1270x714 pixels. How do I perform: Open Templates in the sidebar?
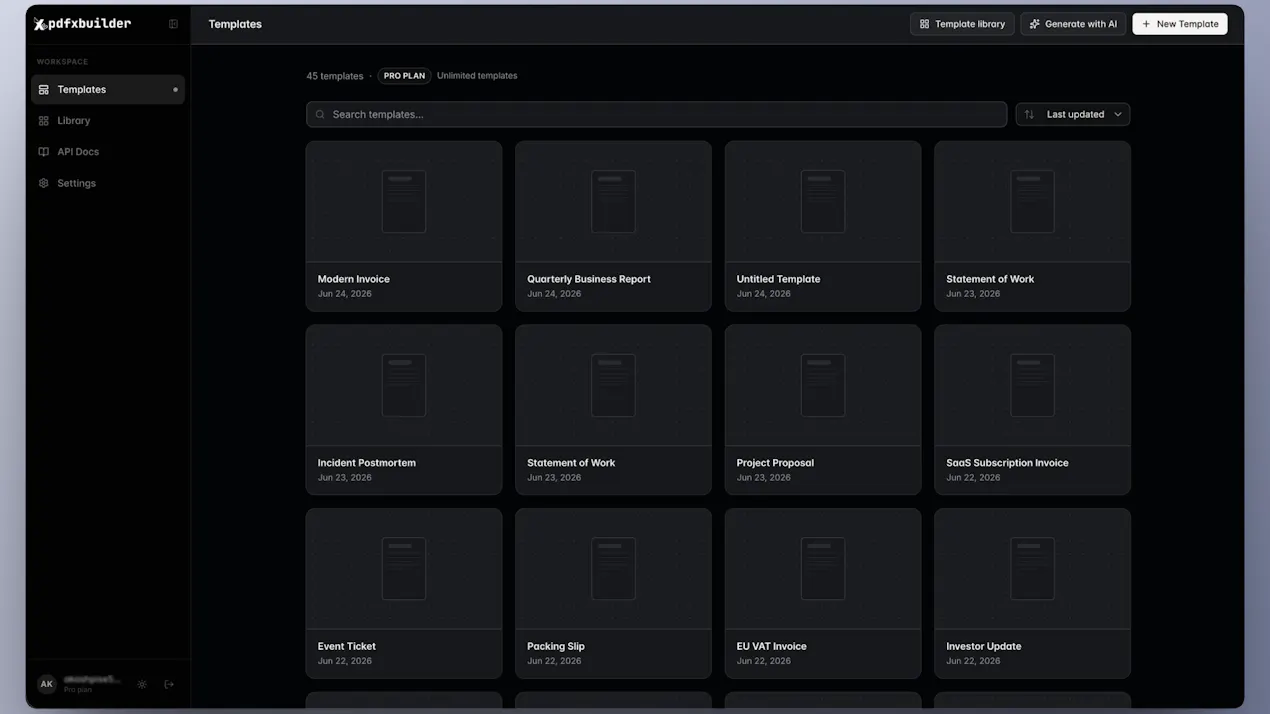[x=108, y=89]
